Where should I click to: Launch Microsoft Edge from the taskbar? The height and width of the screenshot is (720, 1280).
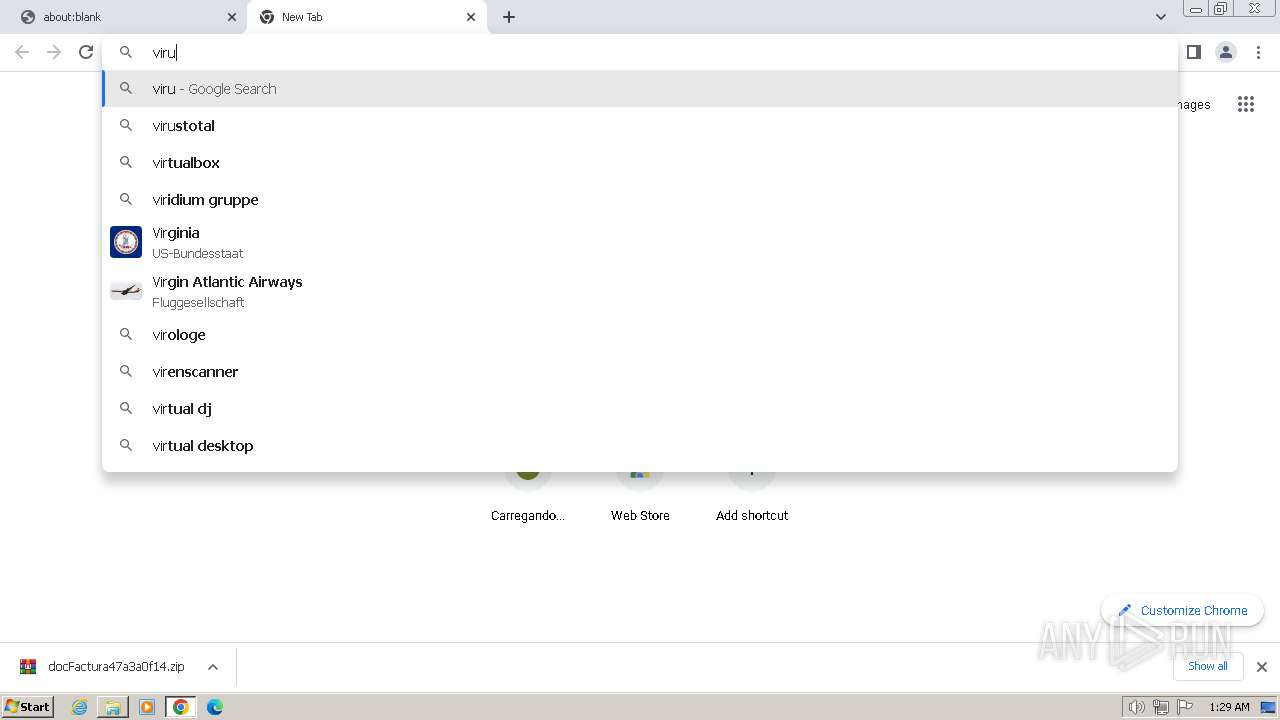(x=214, y=707)
